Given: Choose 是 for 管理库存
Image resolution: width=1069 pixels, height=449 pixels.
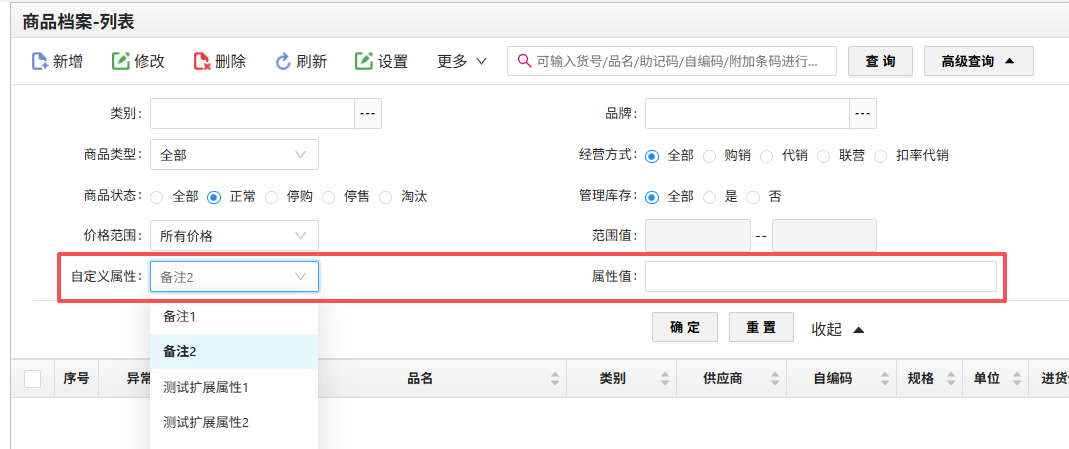Looking at the screenshot, I should coord(709,197).
